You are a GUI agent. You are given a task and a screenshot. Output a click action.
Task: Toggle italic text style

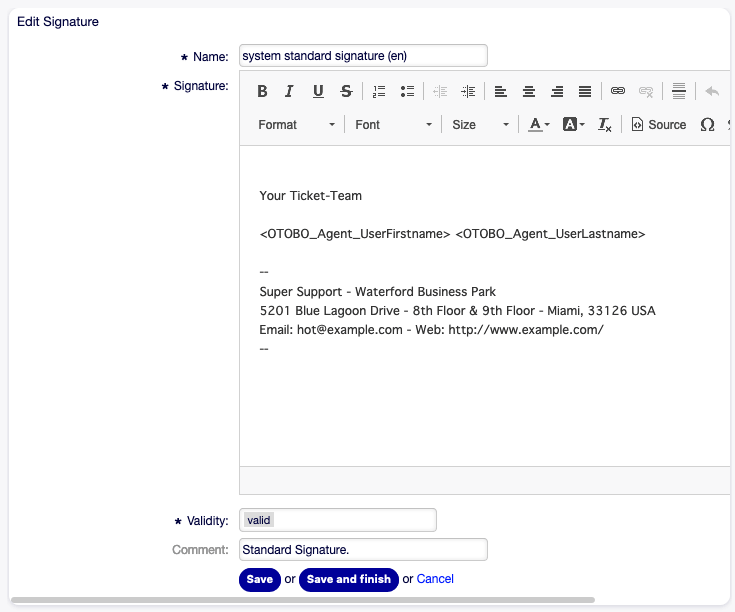290,91
